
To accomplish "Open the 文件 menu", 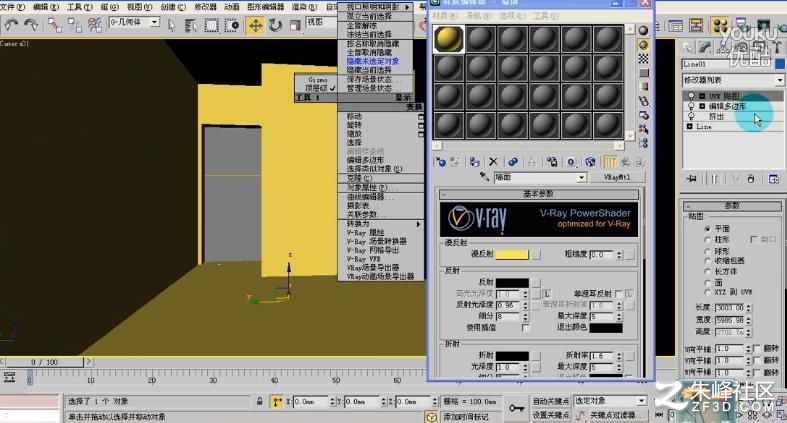I will (13, 7).
